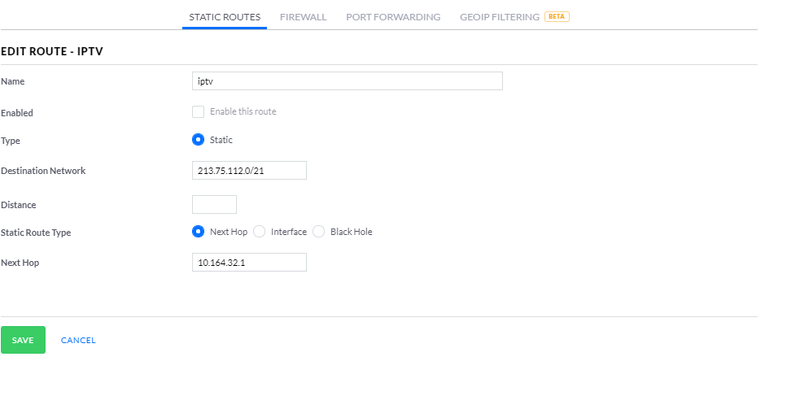This screenshot has width=800, height=409.
Task: Pick the Black Hole route type radio
Action: coord(319,232)
